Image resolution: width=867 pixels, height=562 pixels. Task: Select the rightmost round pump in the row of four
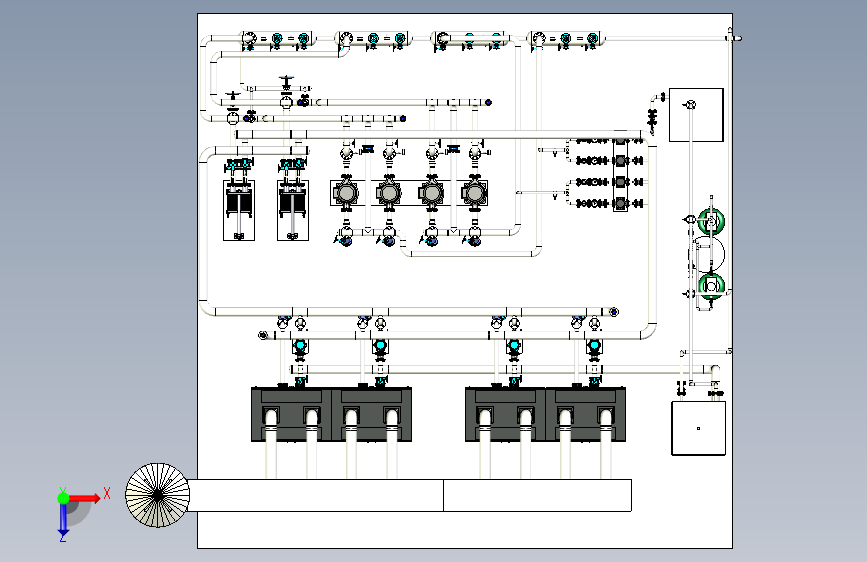click(x=474, y=193)
